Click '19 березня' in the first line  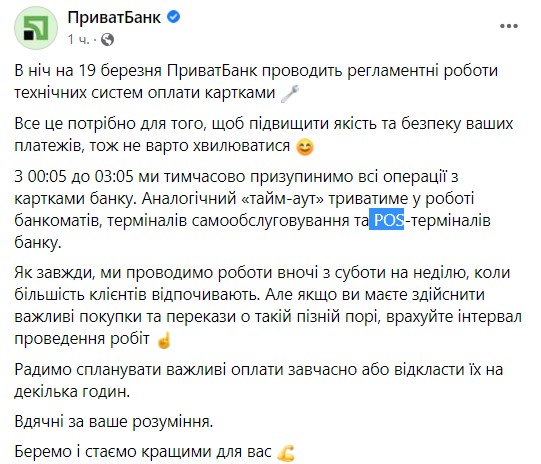tap(120, 71)
